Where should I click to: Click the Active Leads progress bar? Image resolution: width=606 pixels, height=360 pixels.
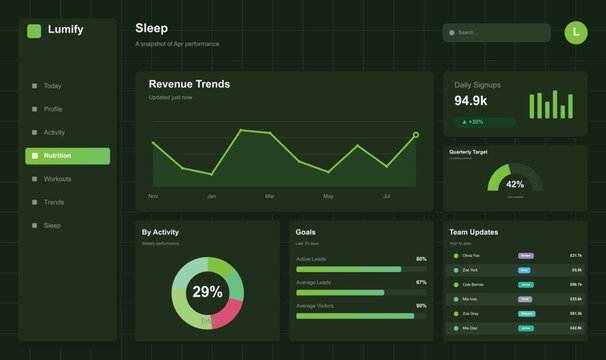(361, 269)
